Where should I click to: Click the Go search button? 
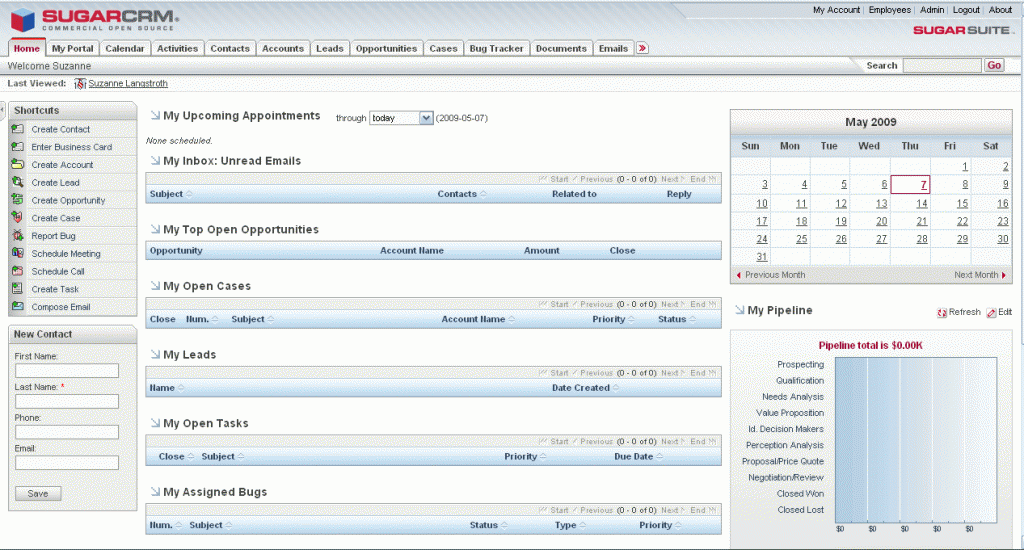[994, 65]
